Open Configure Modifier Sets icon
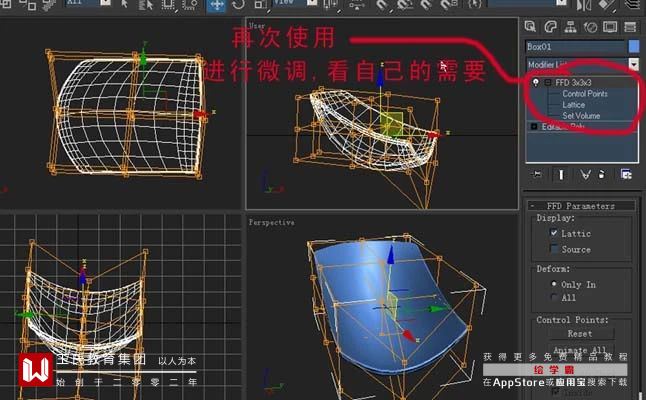Image resolution: width=646 pixels, height=400 pixels. point(626,175)
